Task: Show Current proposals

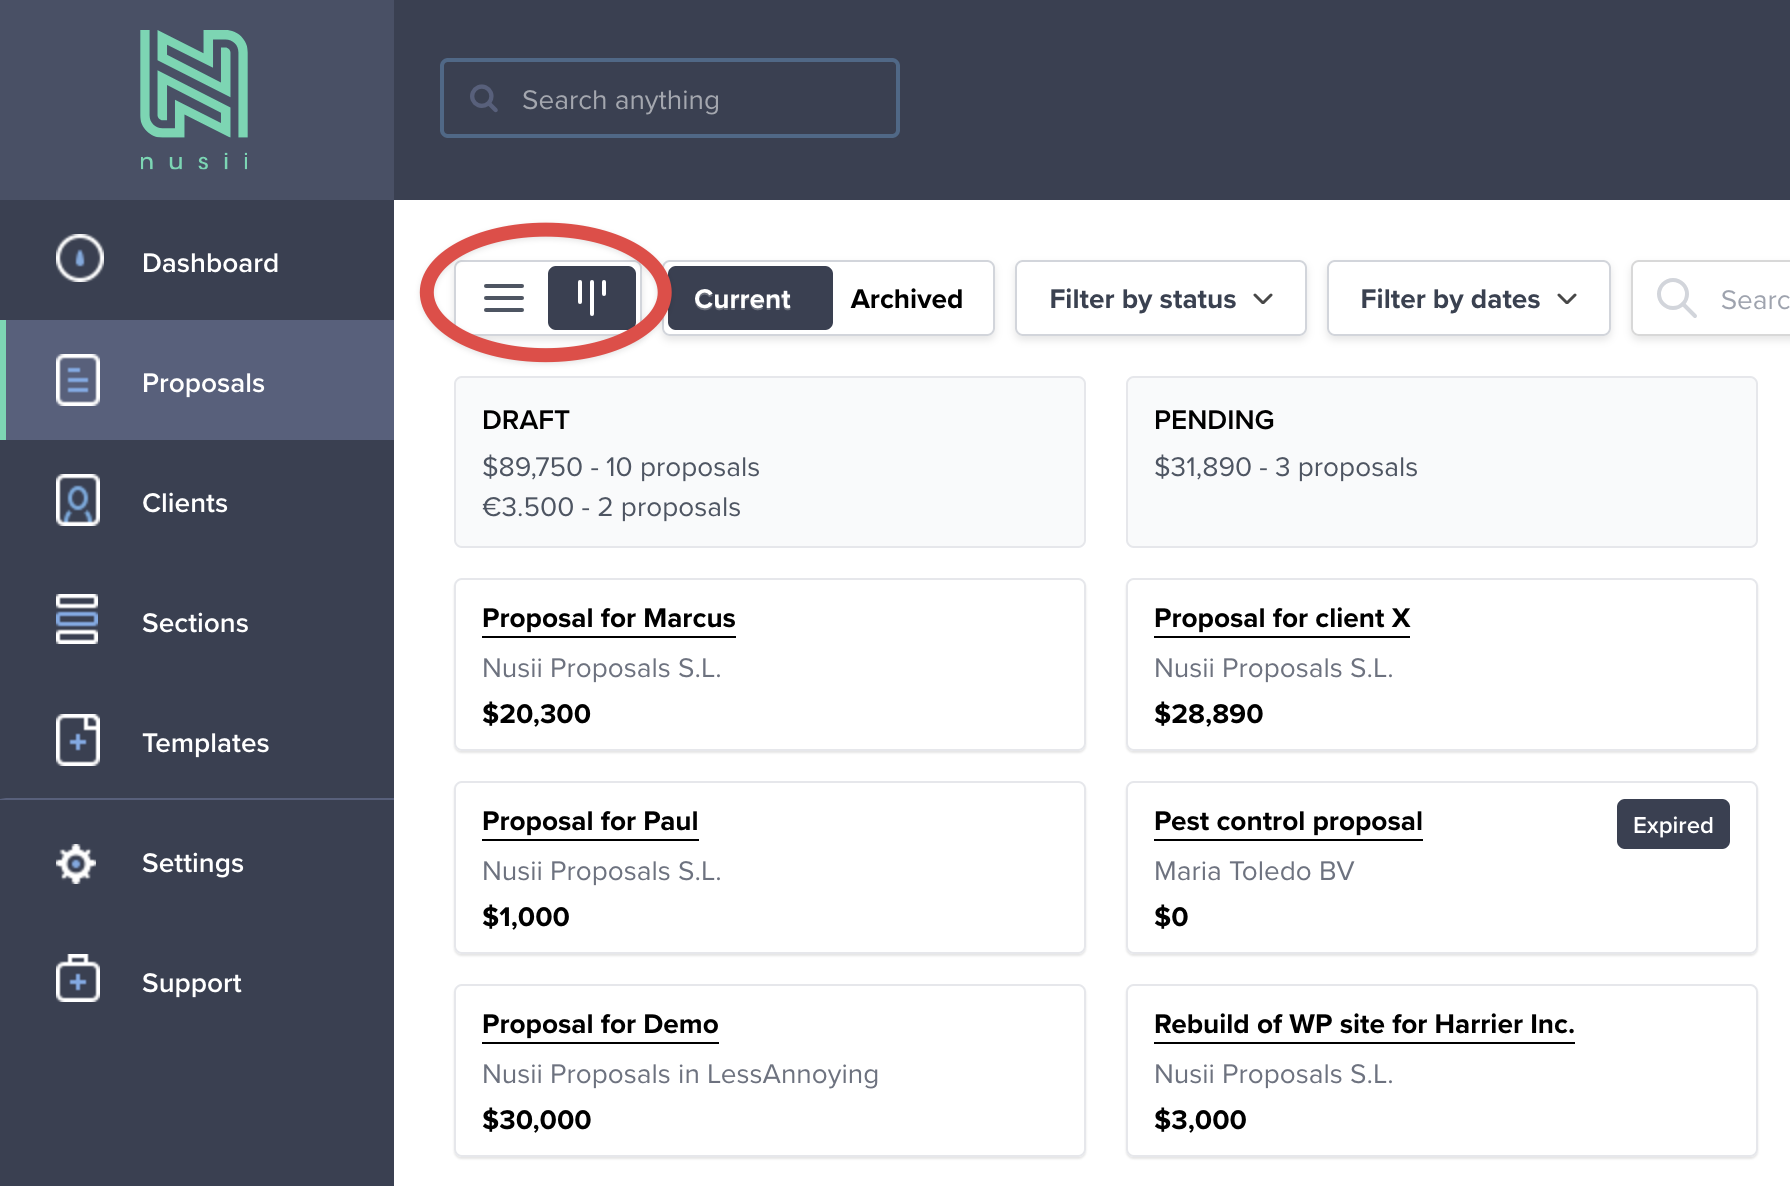Action: click(x=742, y=299)
